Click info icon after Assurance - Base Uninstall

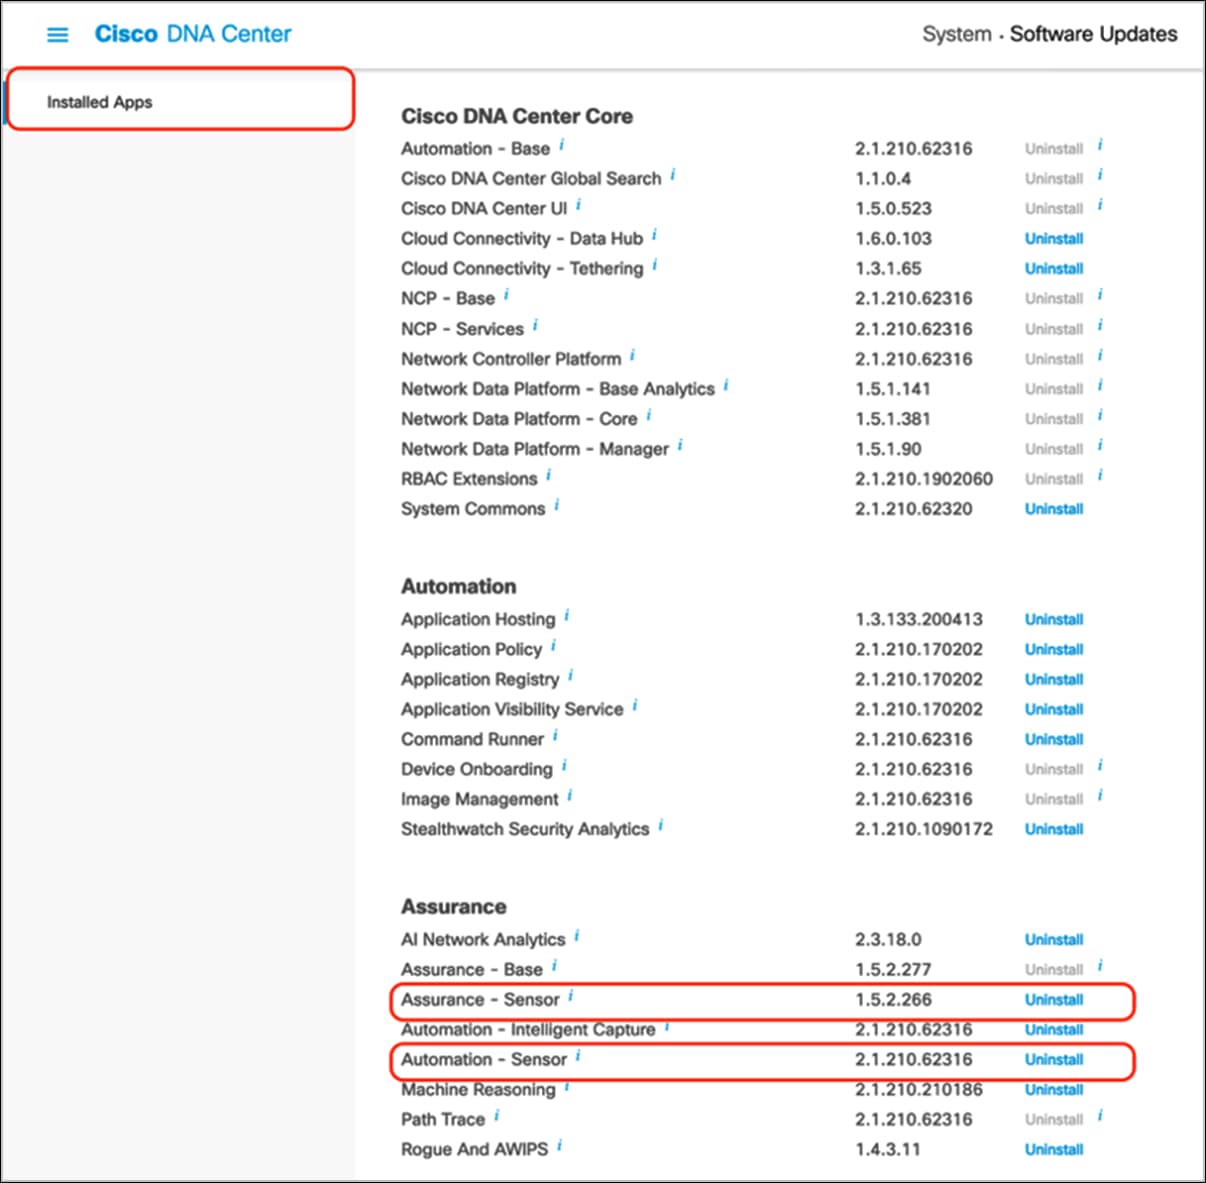pyautogui.click(x=1100, y=966)
